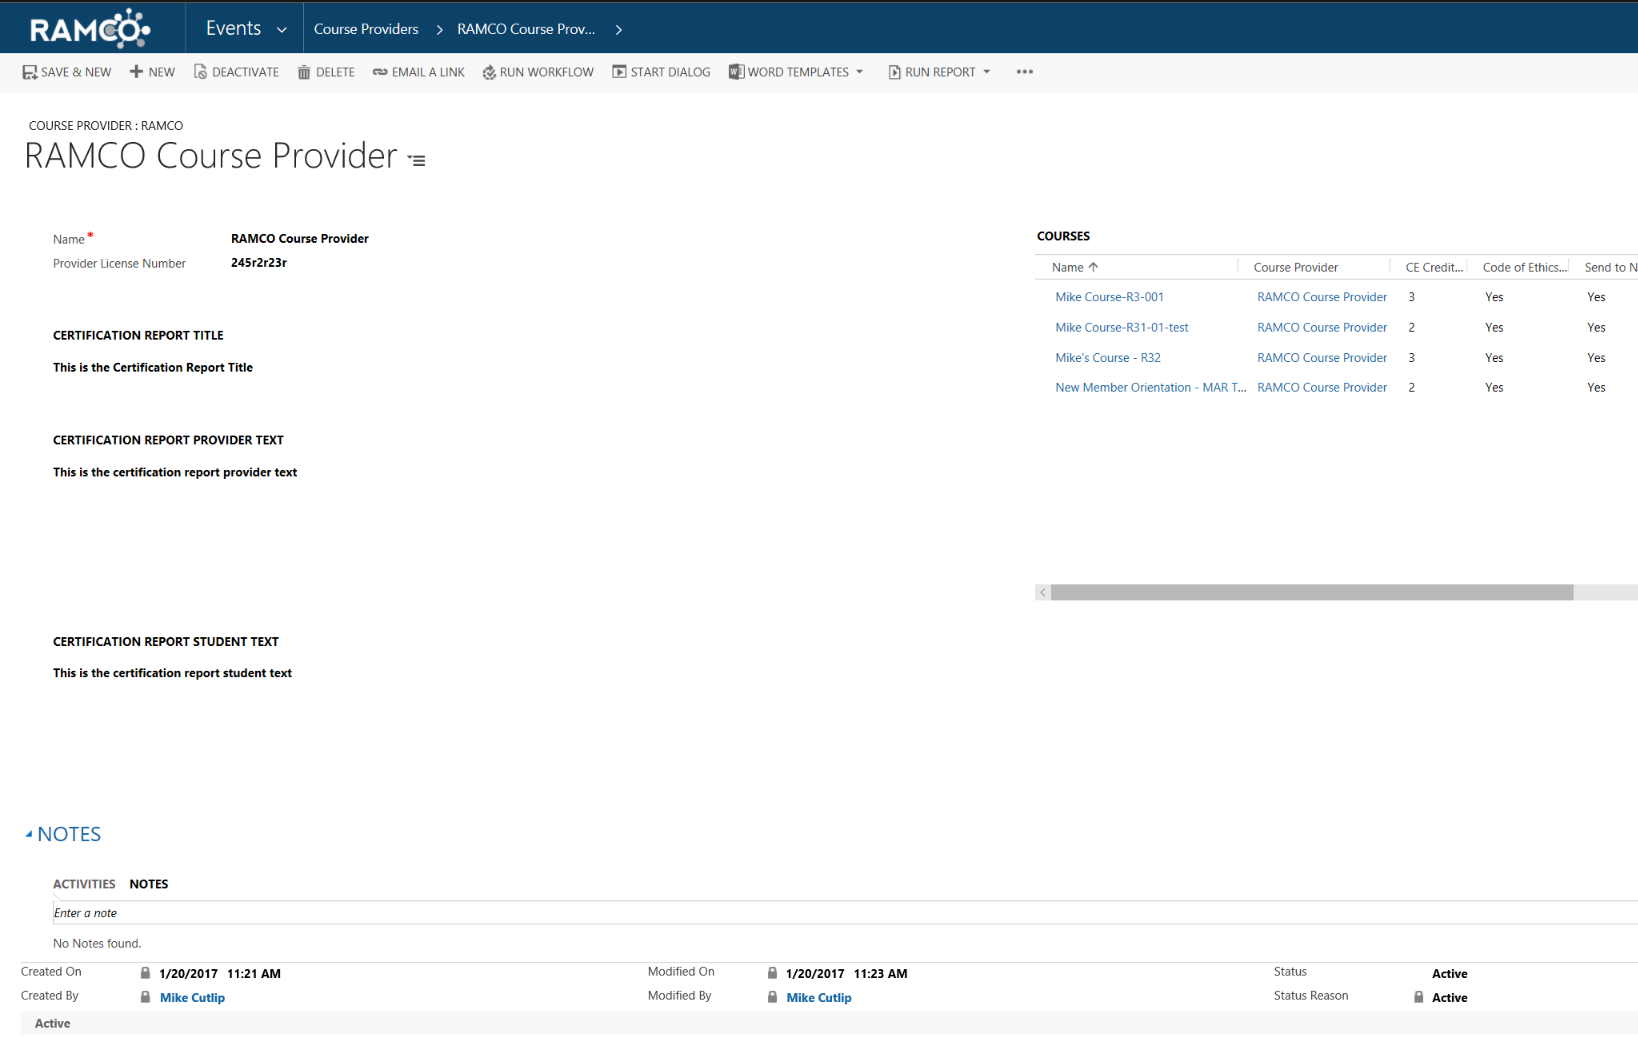Click the Status value Active
Viewport: 1638px width, 1038px height.
point(1449,973)
